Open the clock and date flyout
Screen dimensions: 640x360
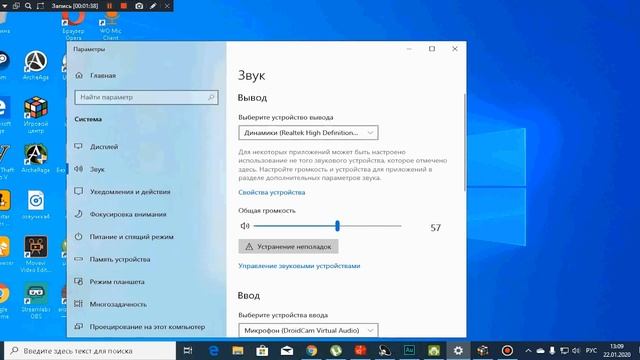tap(617, 351)
